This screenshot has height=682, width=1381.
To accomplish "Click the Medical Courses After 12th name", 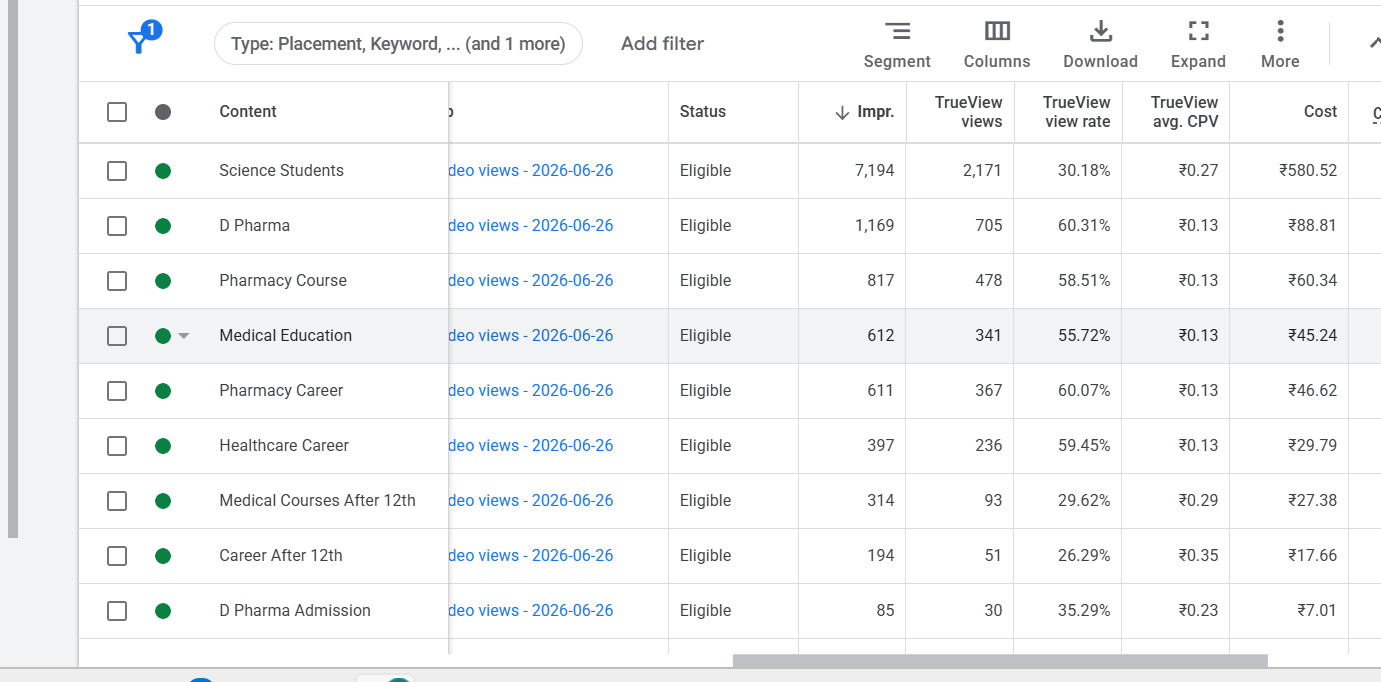I will coord(317,501).
